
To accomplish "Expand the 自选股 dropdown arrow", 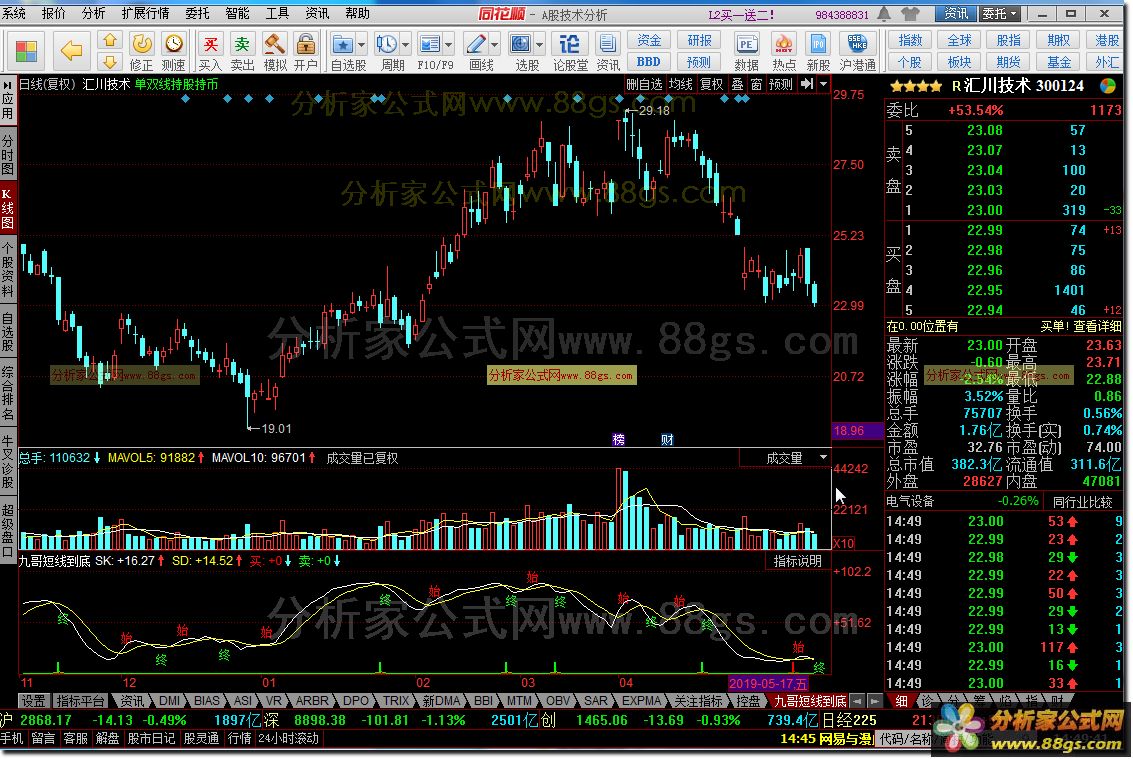I will tap(362, 45).
